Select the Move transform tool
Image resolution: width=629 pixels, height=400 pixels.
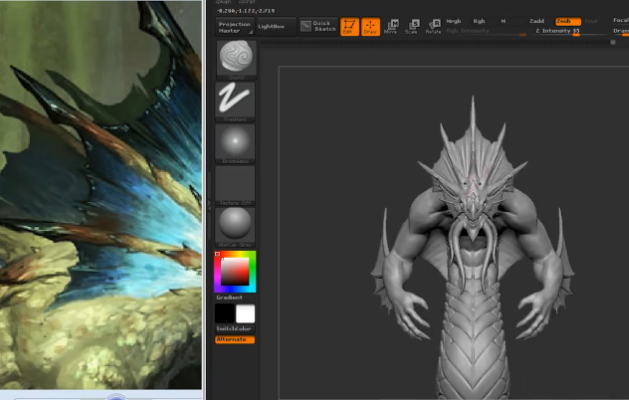click(391, 26)
